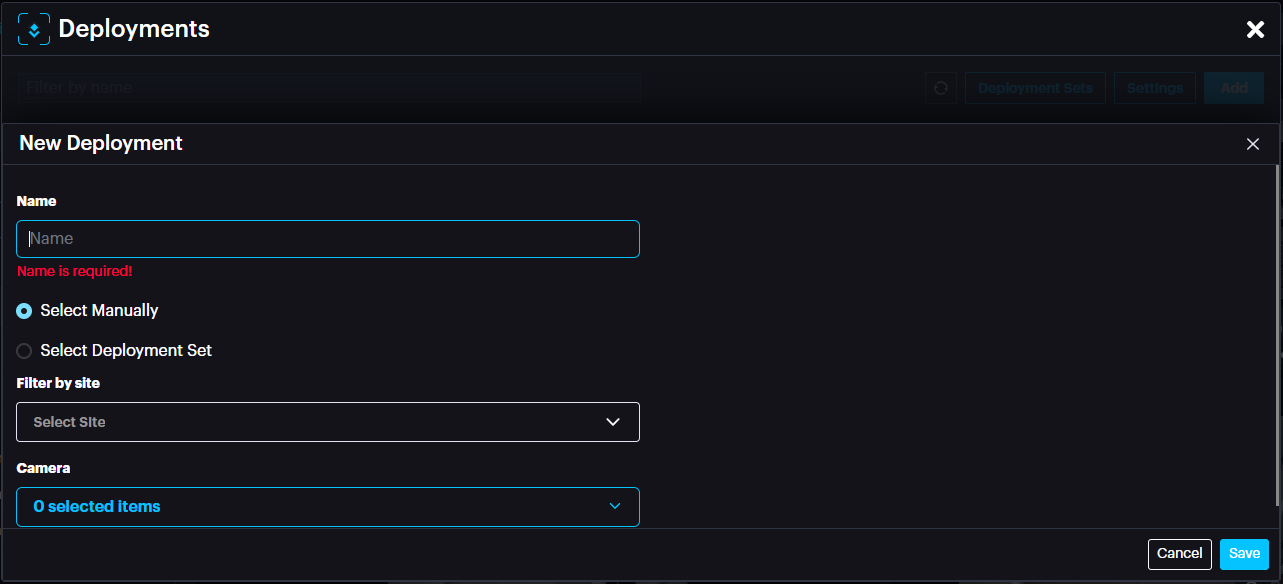Close the Deployments panel with the large X

click(x=1255, y=30)
